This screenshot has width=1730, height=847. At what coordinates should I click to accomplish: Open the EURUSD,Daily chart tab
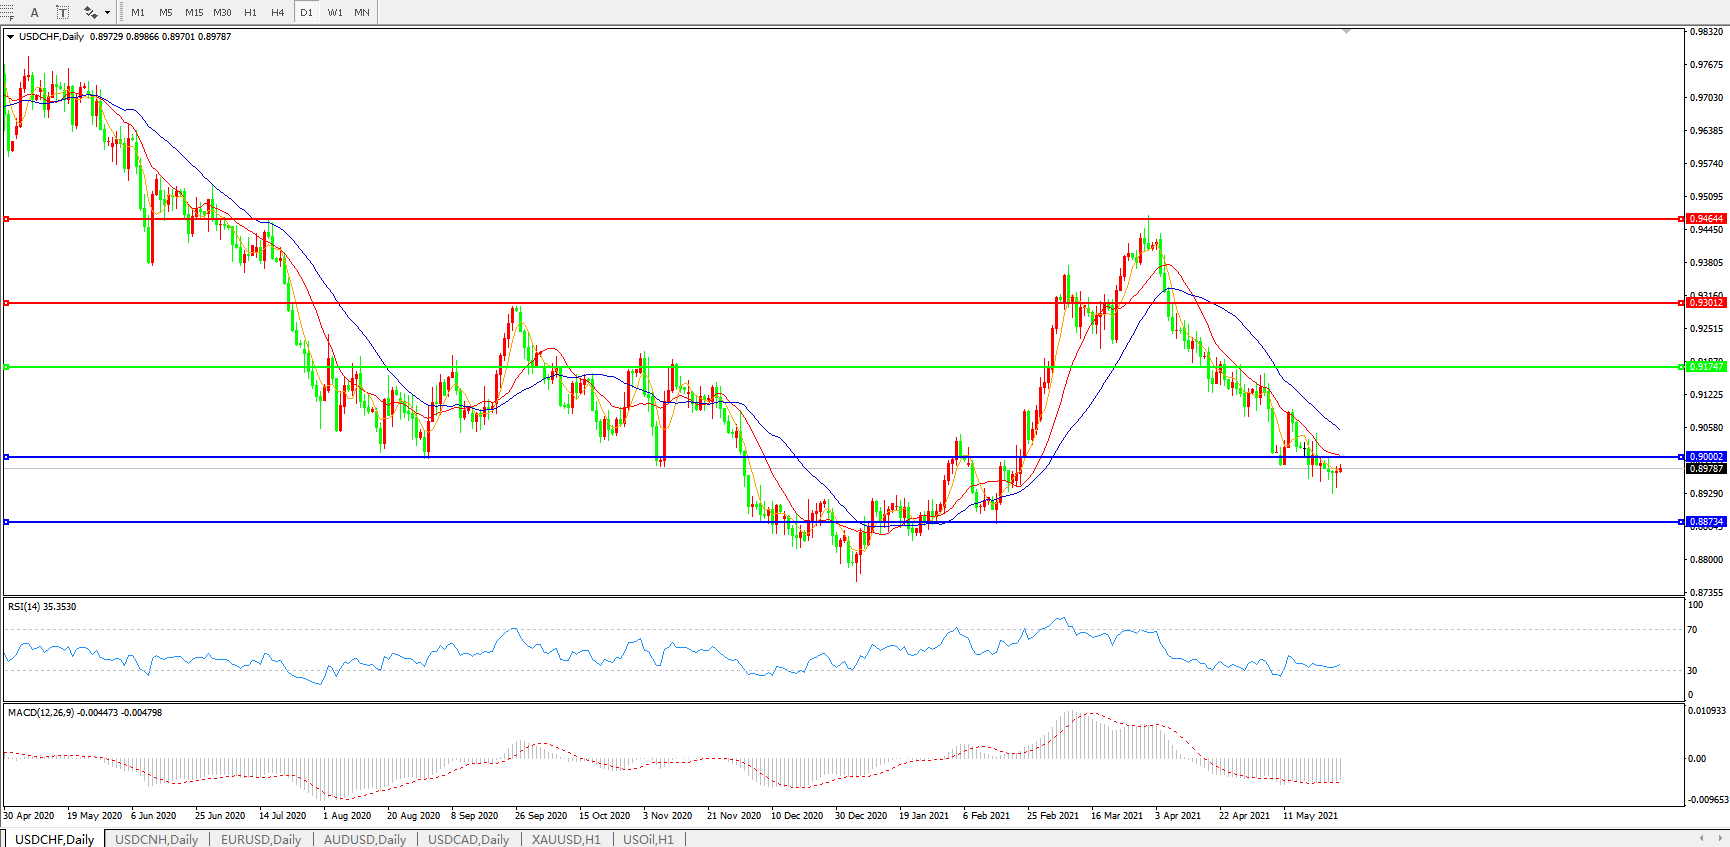261,839
